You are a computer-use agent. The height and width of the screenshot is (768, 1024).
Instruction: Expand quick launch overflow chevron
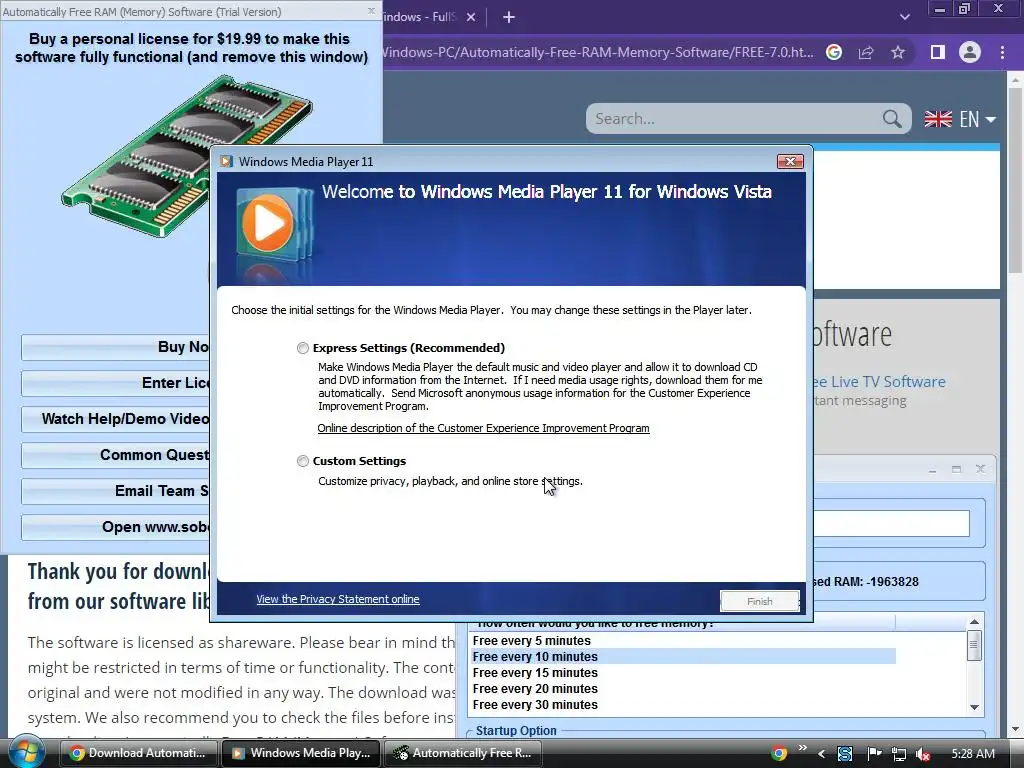802,748
